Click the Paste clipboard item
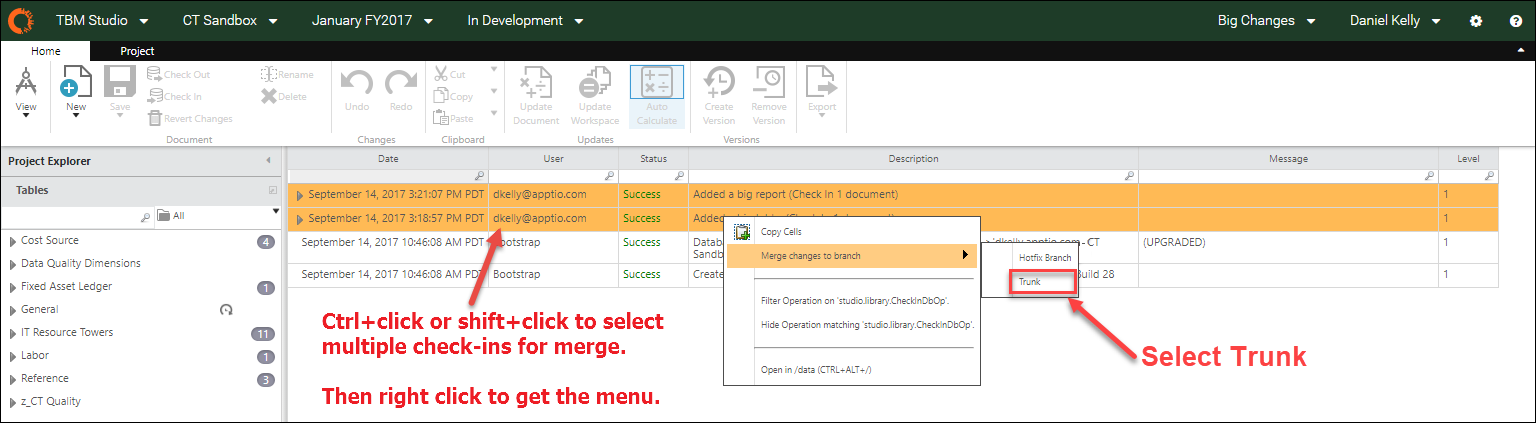Viewport: 1536px width, 423px height. coord(454,119)
